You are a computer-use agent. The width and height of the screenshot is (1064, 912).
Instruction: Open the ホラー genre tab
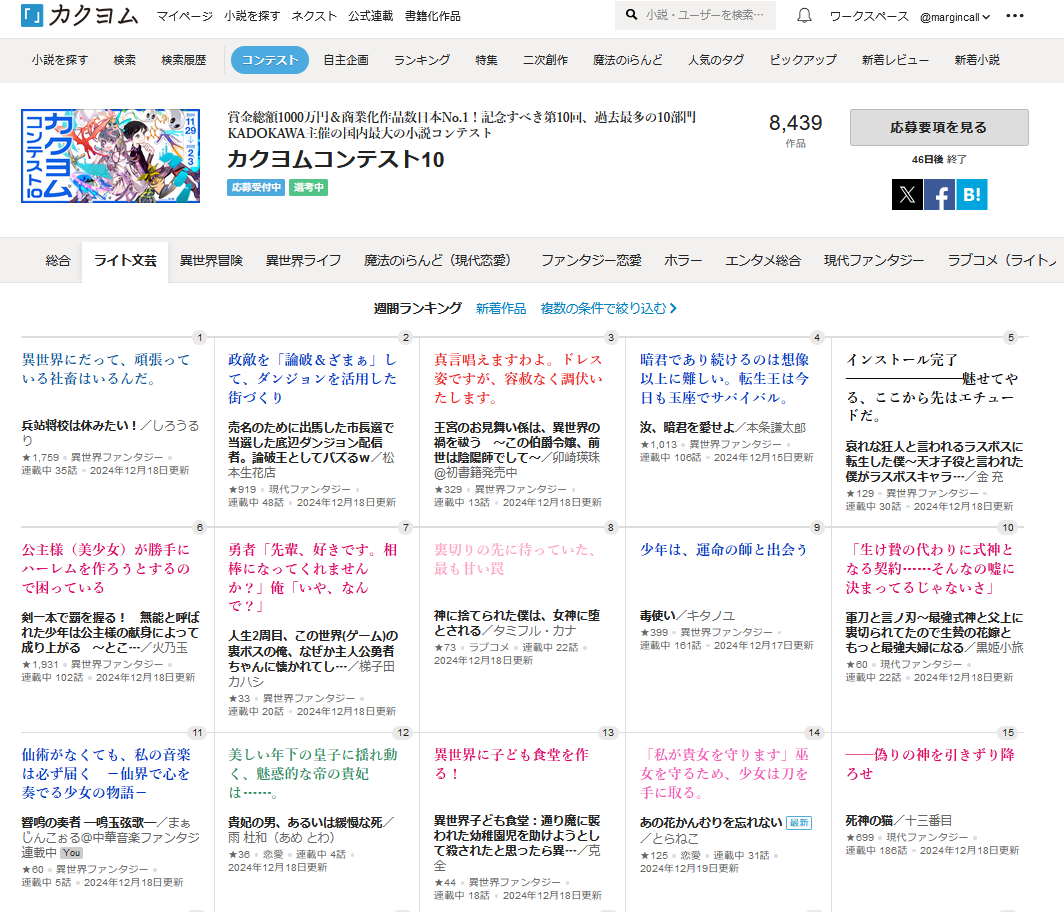pyautogui.click(x=683, y=261)
